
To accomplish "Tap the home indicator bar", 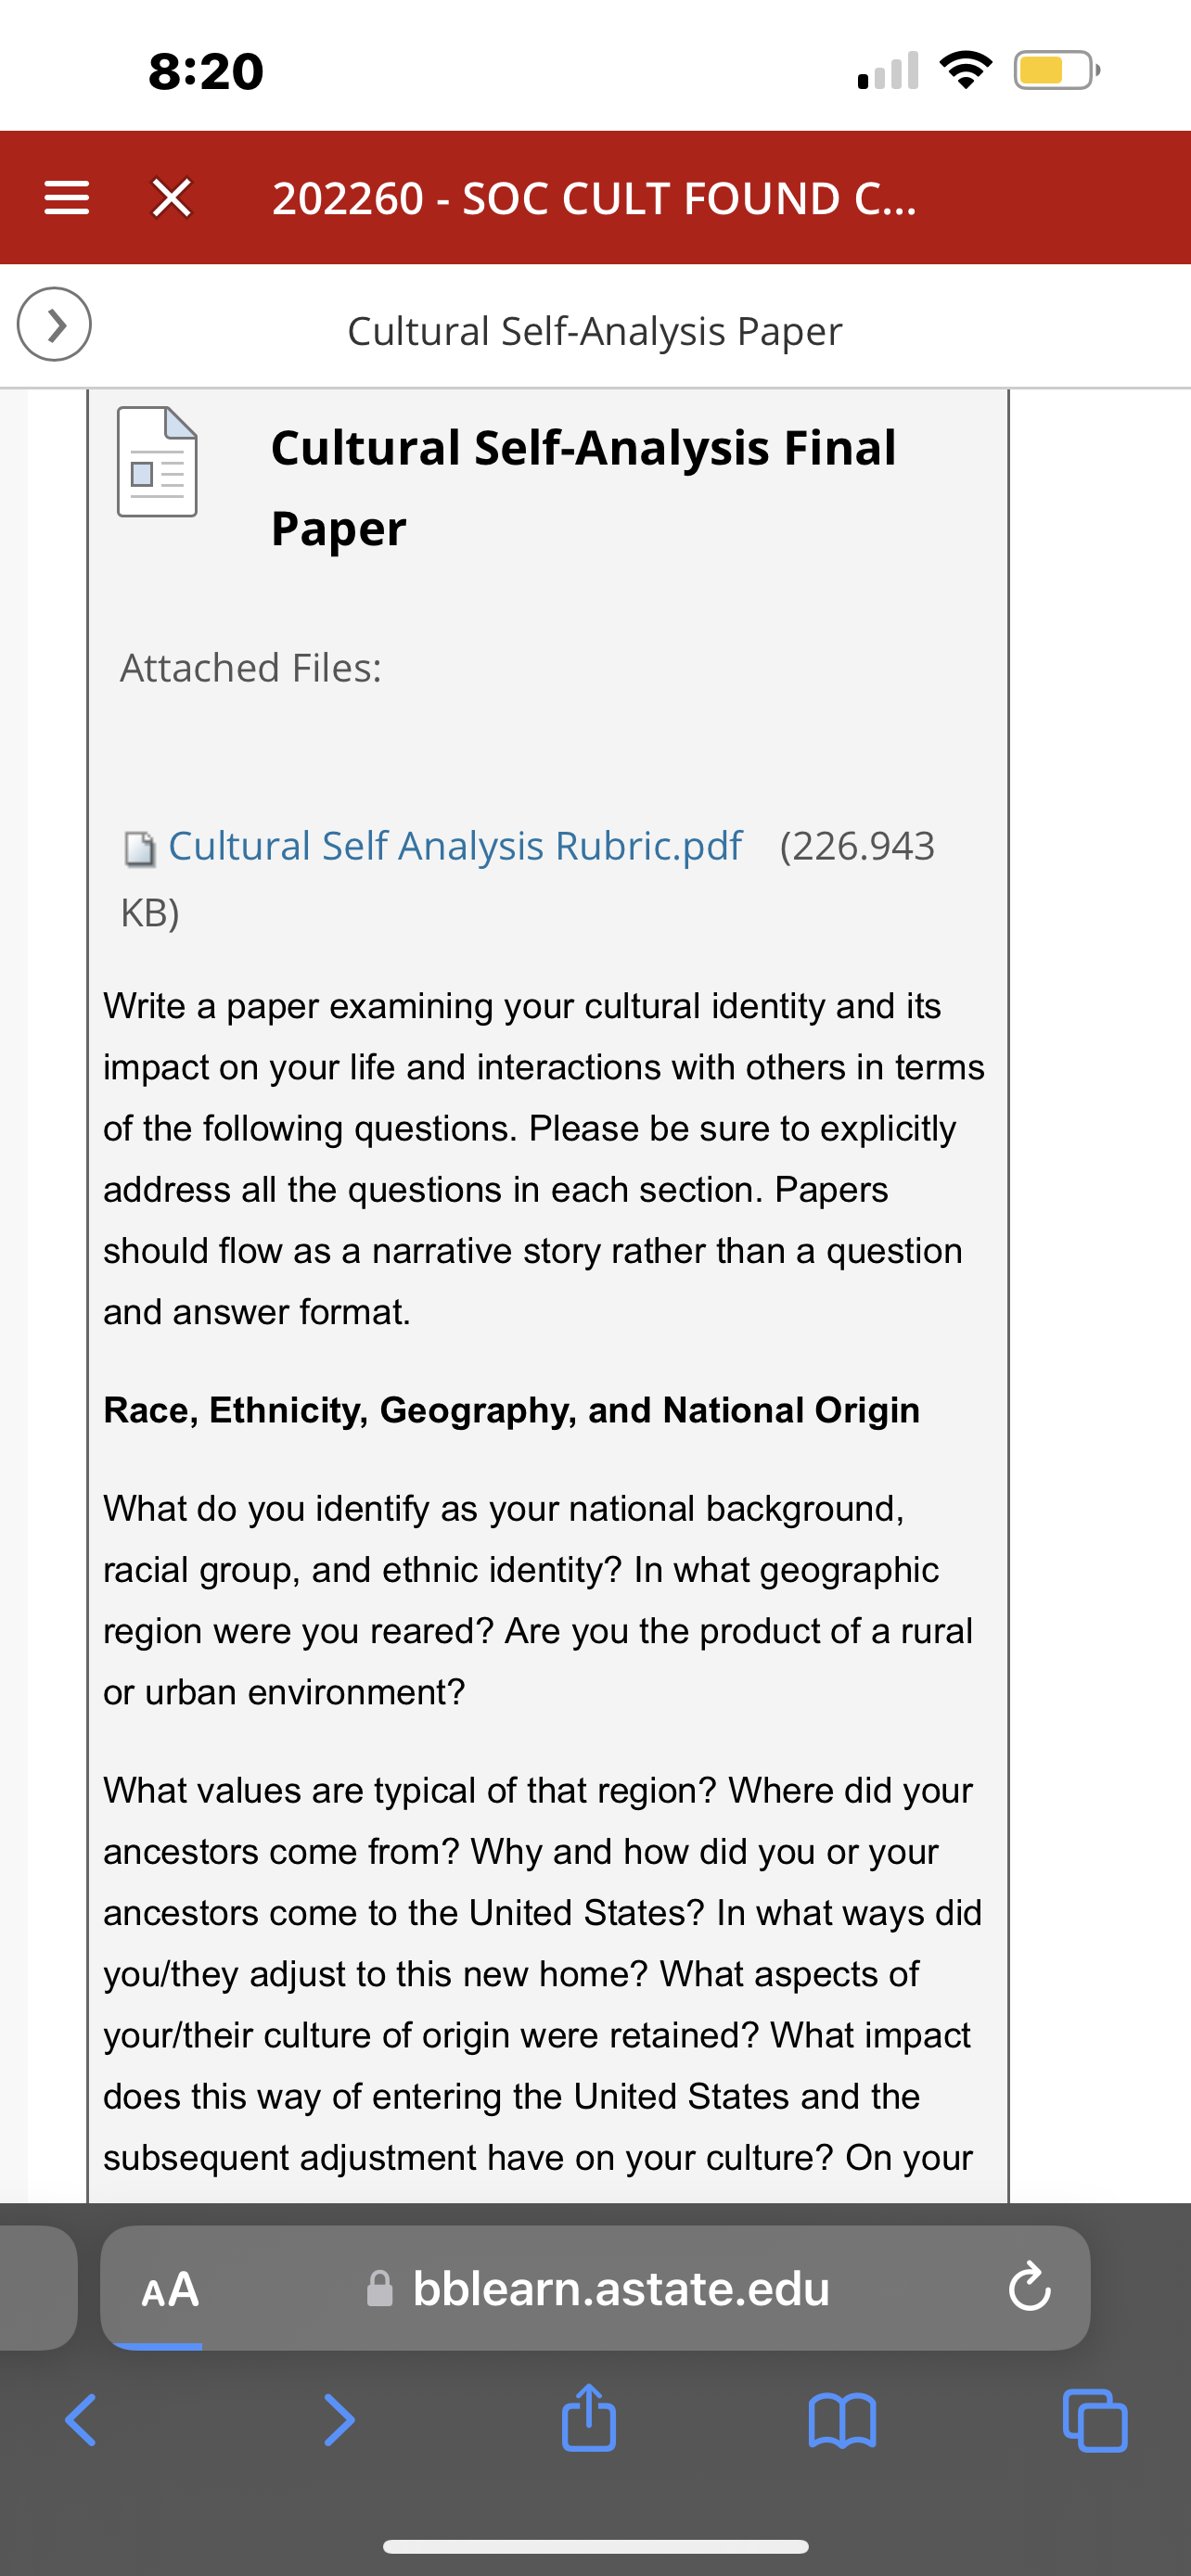I will click(x=595, y=2546).
